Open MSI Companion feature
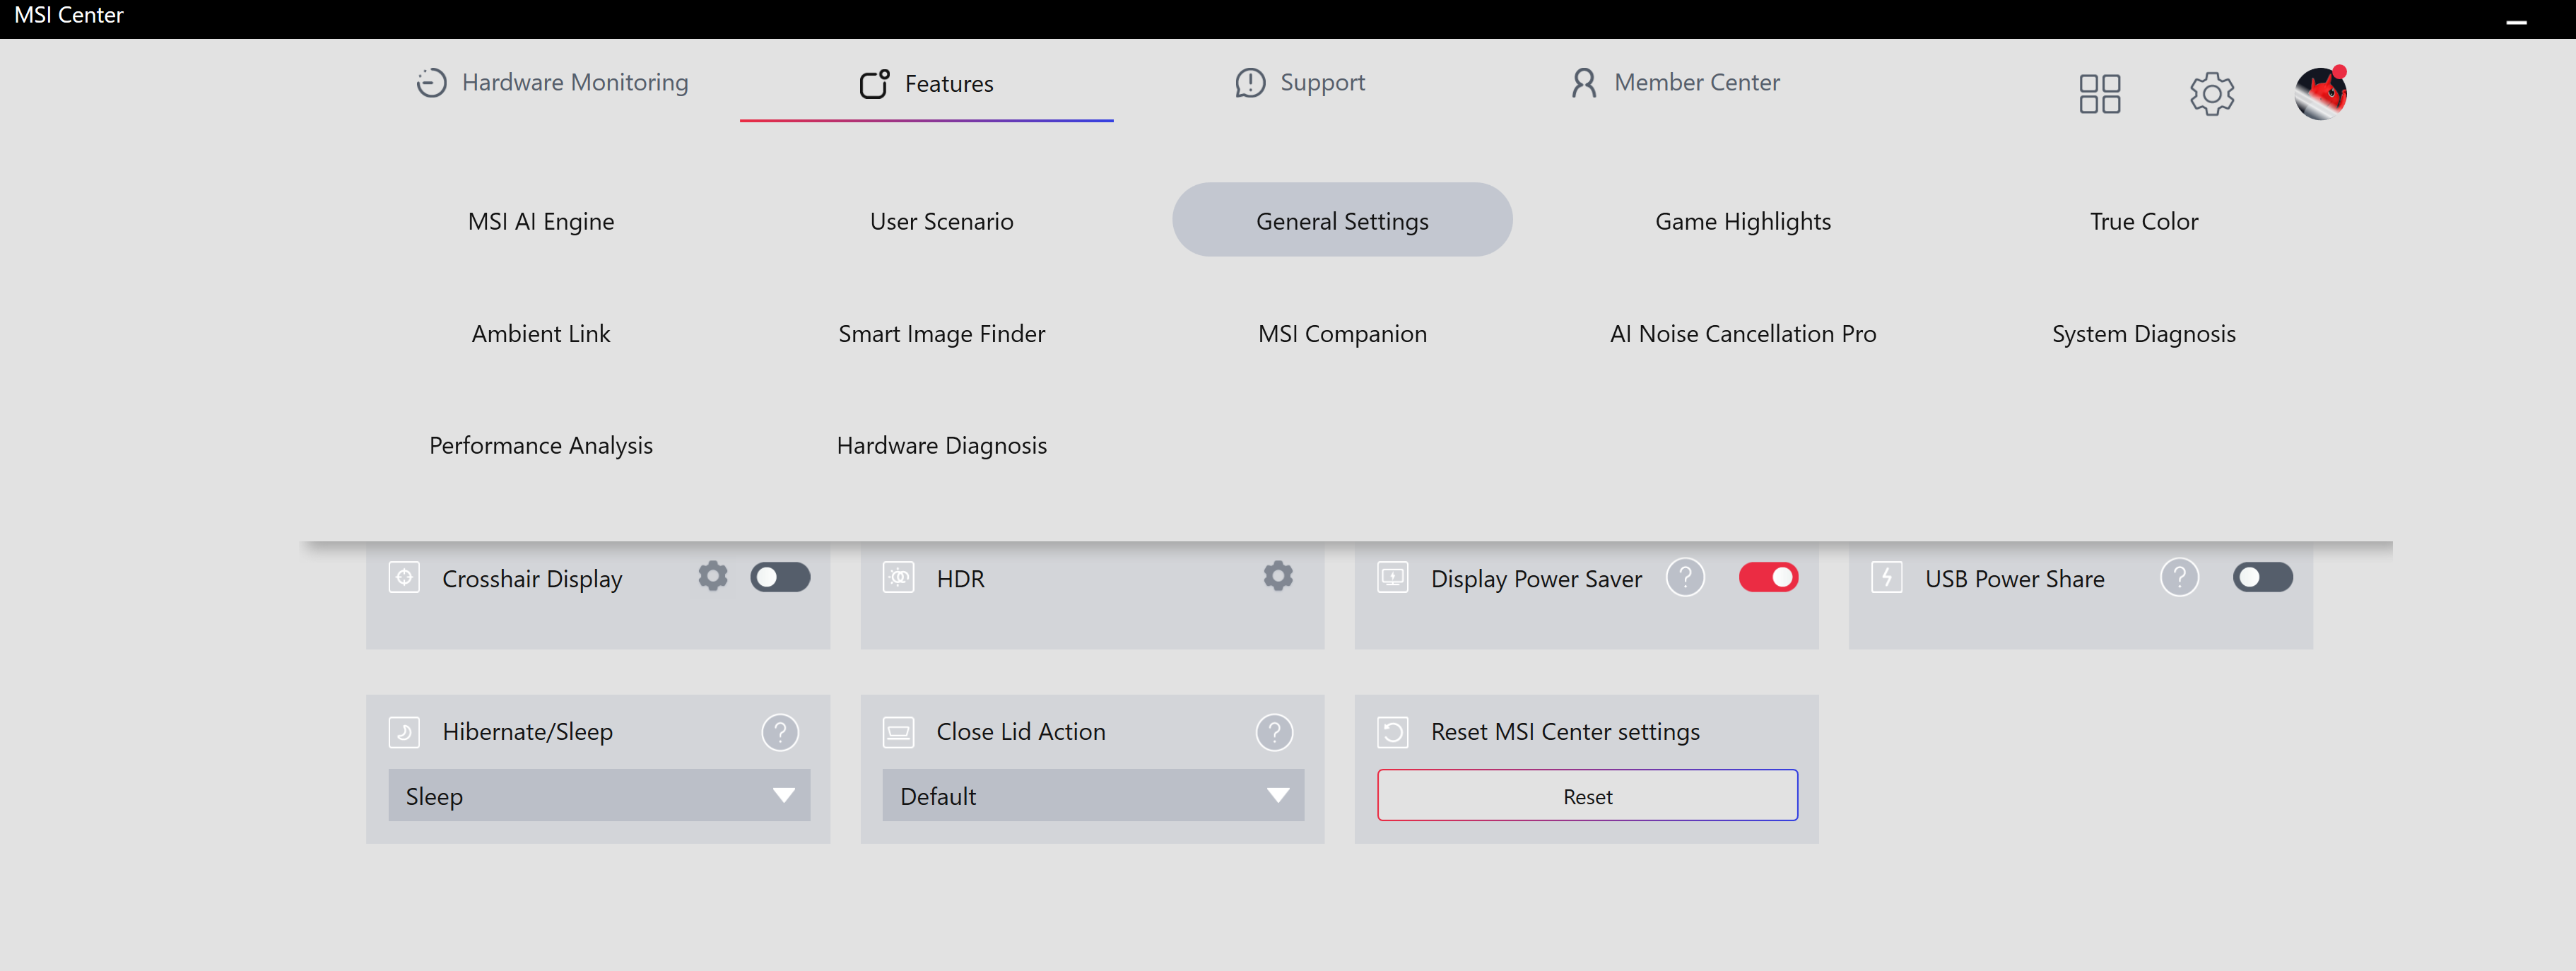2576x971 pixels. (x=1342, y=333)
